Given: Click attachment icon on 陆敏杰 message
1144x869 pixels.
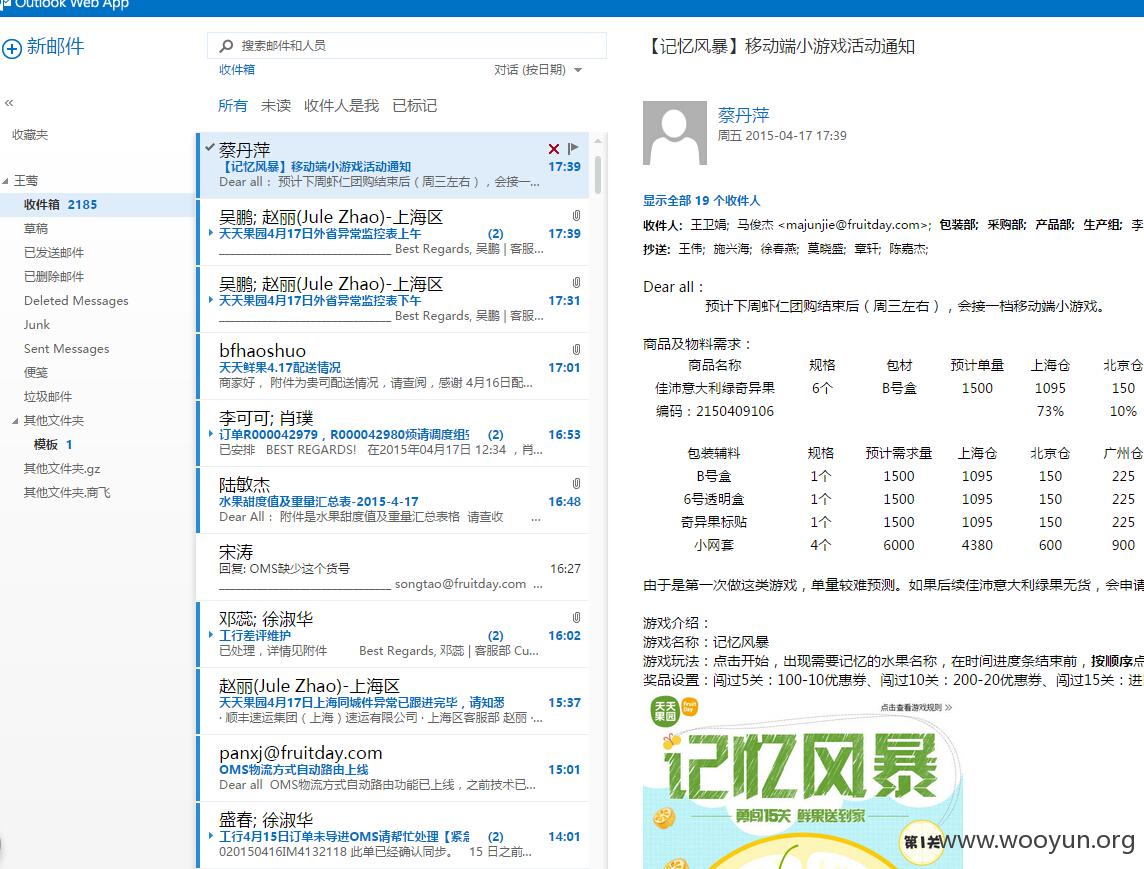Looking at the screenshot, I should [x=576, y=484].
